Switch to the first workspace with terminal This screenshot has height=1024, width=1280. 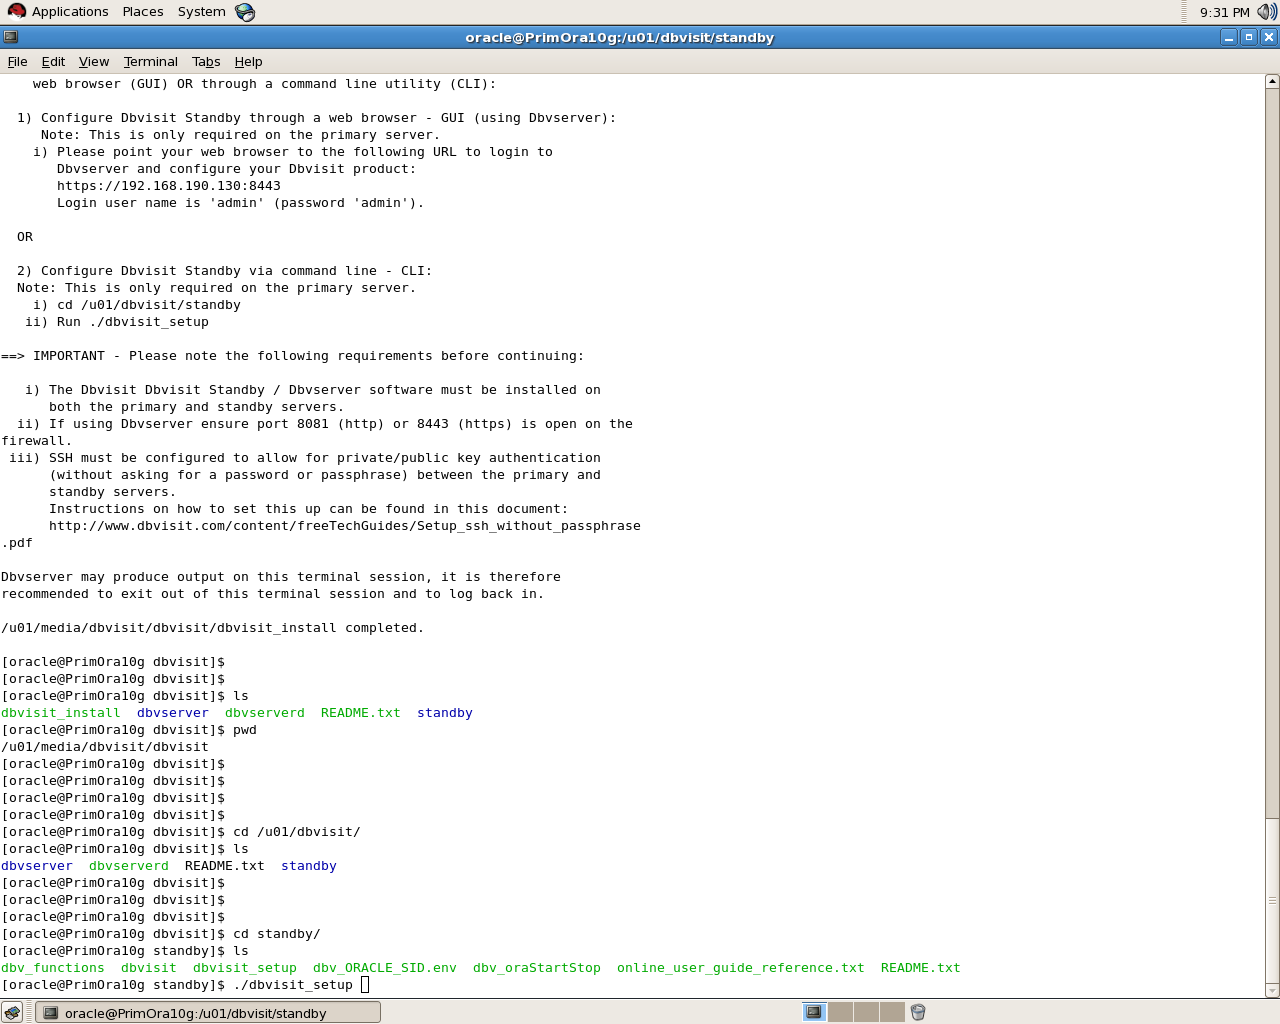pos(815,1012)
